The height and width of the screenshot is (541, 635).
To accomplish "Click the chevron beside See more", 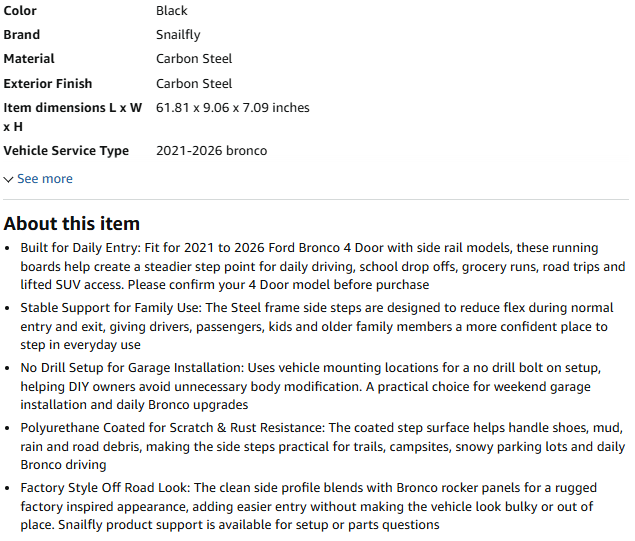I will pyautogui.click(x=9, y=179).
